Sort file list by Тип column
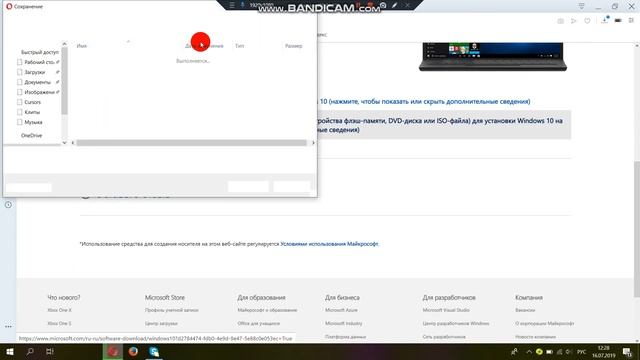Image resolution: width=640 pixels, height=360 pixels. (240, 46)
